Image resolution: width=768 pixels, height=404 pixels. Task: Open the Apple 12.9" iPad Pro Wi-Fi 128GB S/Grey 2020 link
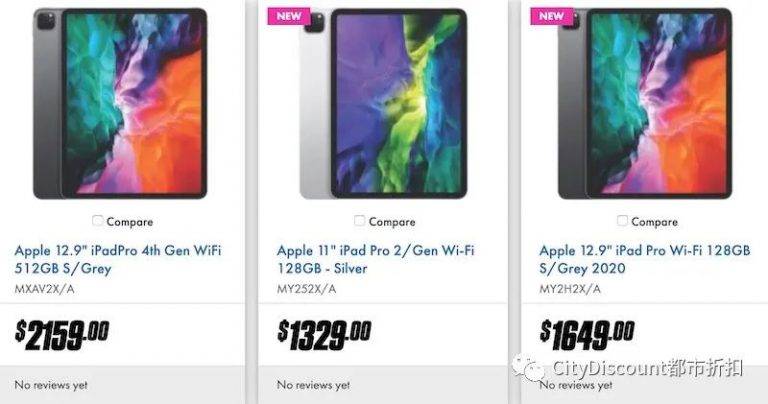click(x=645, y=260)
